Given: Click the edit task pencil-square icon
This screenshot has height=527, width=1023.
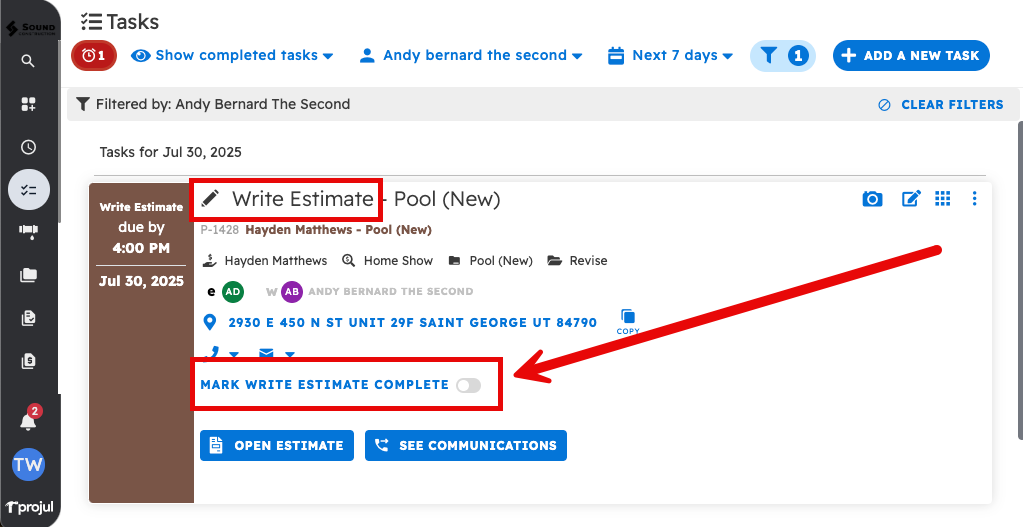Looking at the screenshot, I should point(910,199).
